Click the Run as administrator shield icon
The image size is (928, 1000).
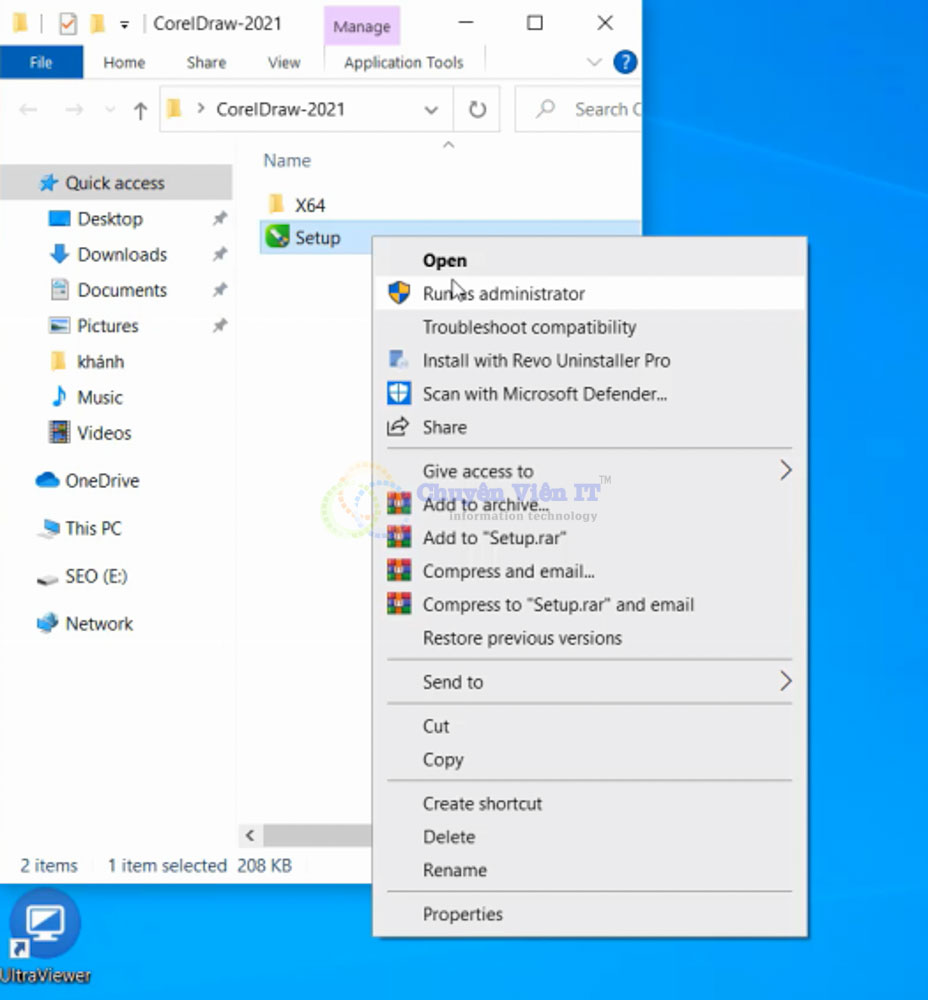(399, 293)
